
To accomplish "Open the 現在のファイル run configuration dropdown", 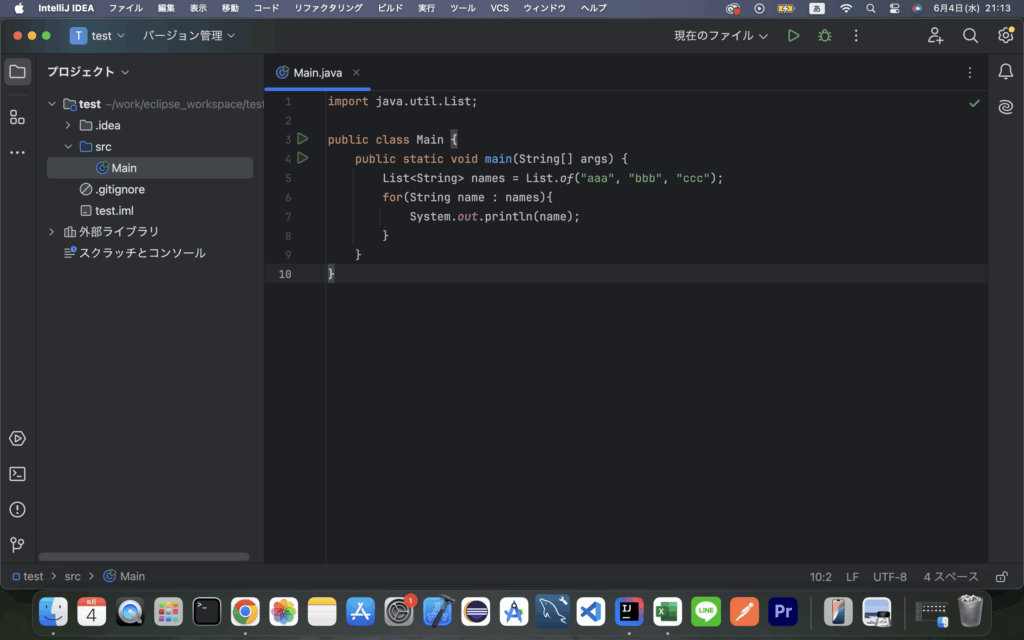I will pos(720,36).
